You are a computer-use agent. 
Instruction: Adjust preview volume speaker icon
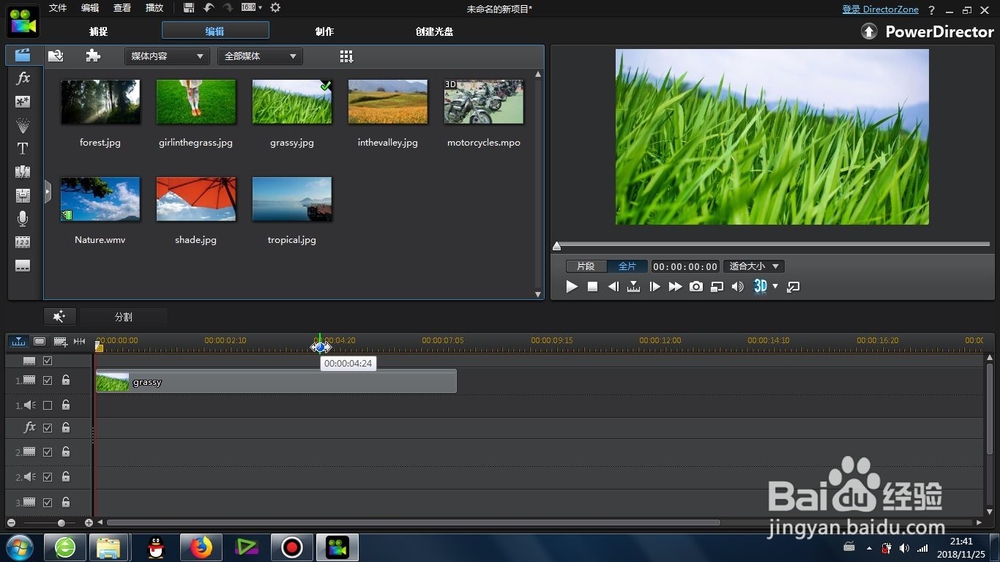click(737, 287)
